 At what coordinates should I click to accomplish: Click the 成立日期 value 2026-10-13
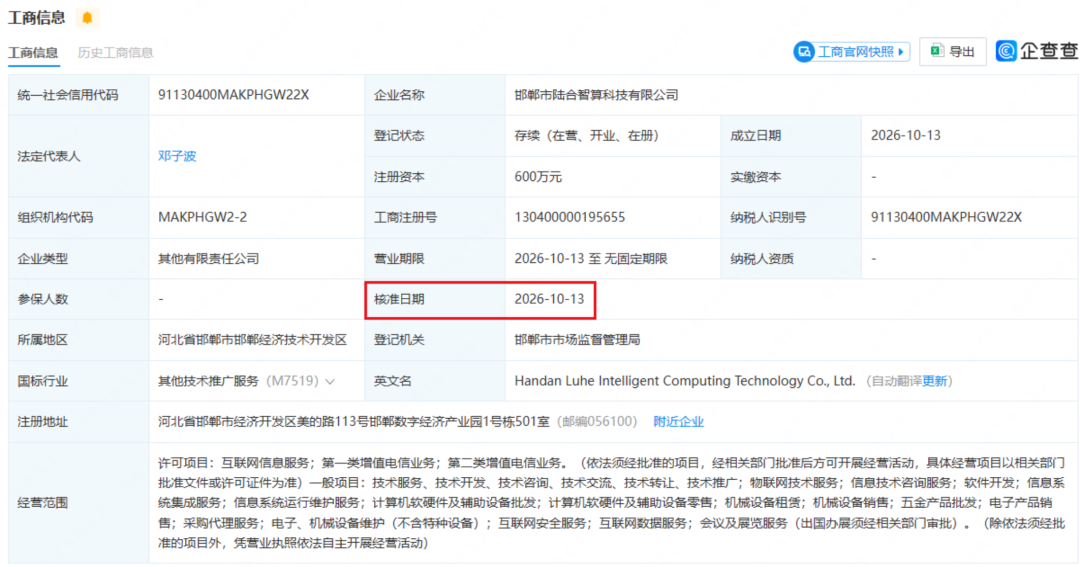(905, 136)
